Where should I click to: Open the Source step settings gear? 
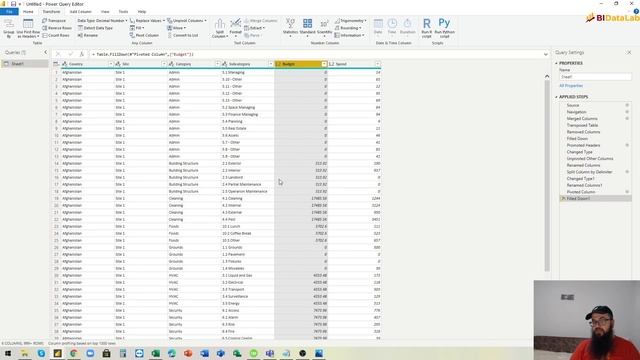[627, 105]
